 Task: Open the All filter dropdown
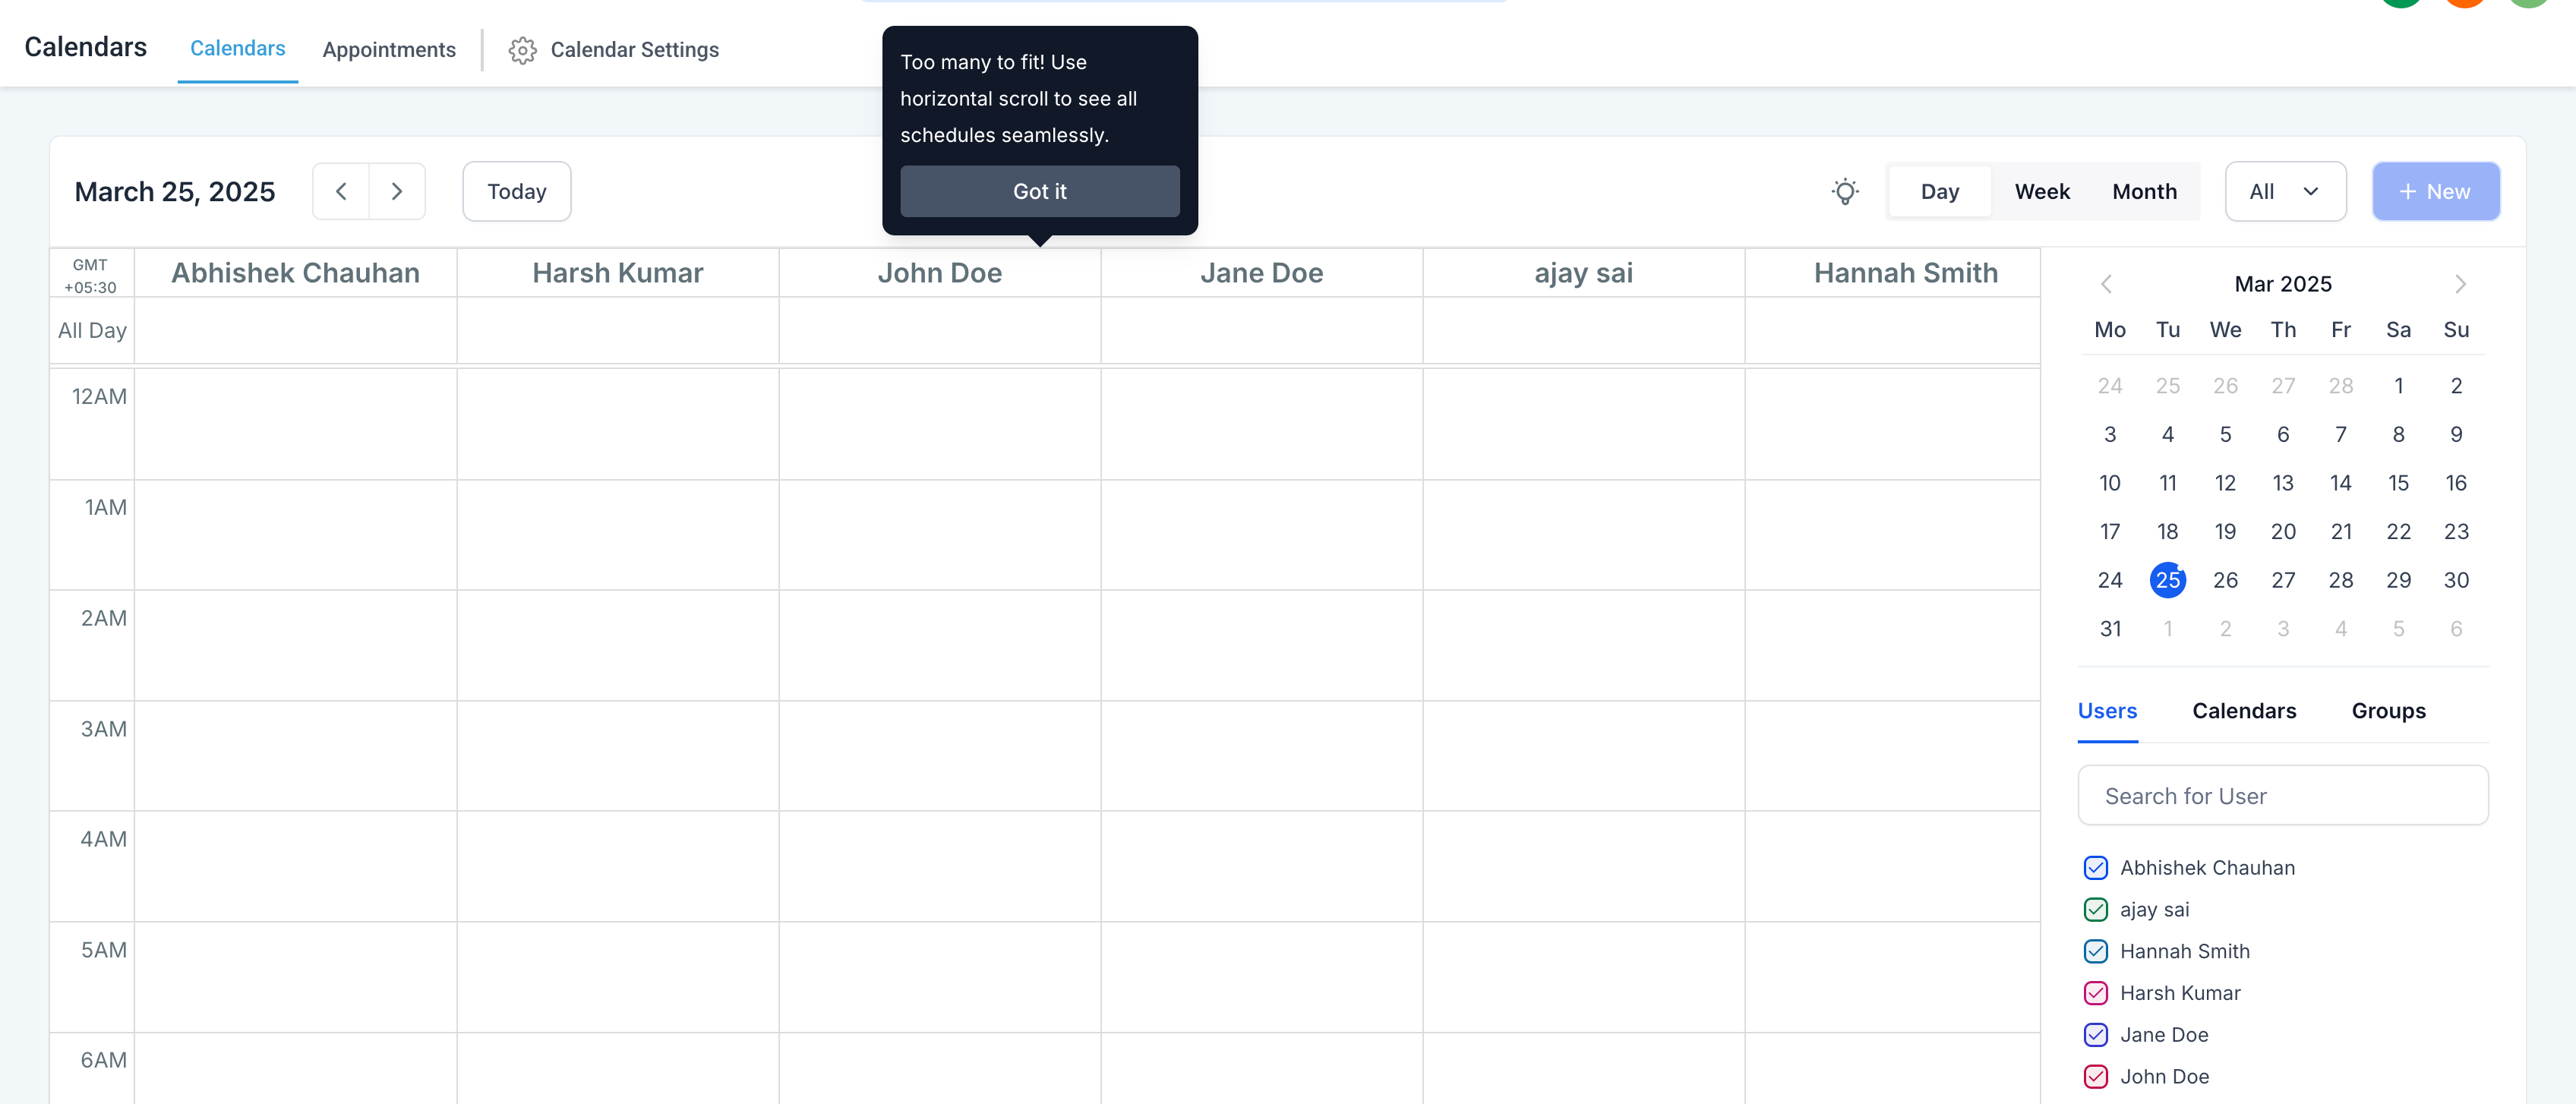2284,191
